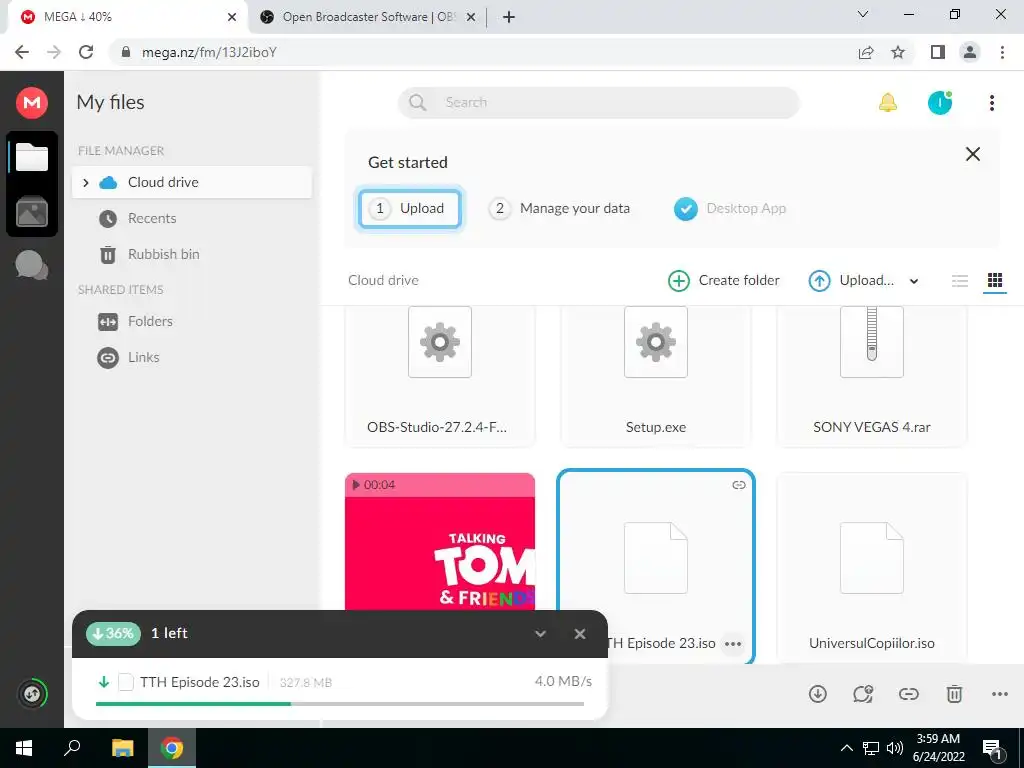This screenshot has width=1024, height=768.
Task: Bookmark this page with star icon
Action: pyautogui.click(x=898, y=52)
